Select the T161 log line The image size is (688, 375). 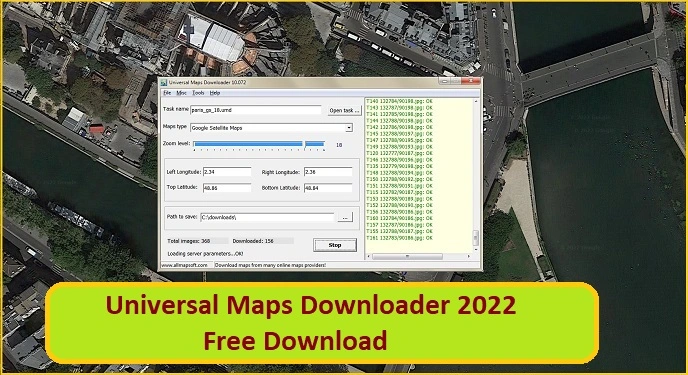[399, 238]
